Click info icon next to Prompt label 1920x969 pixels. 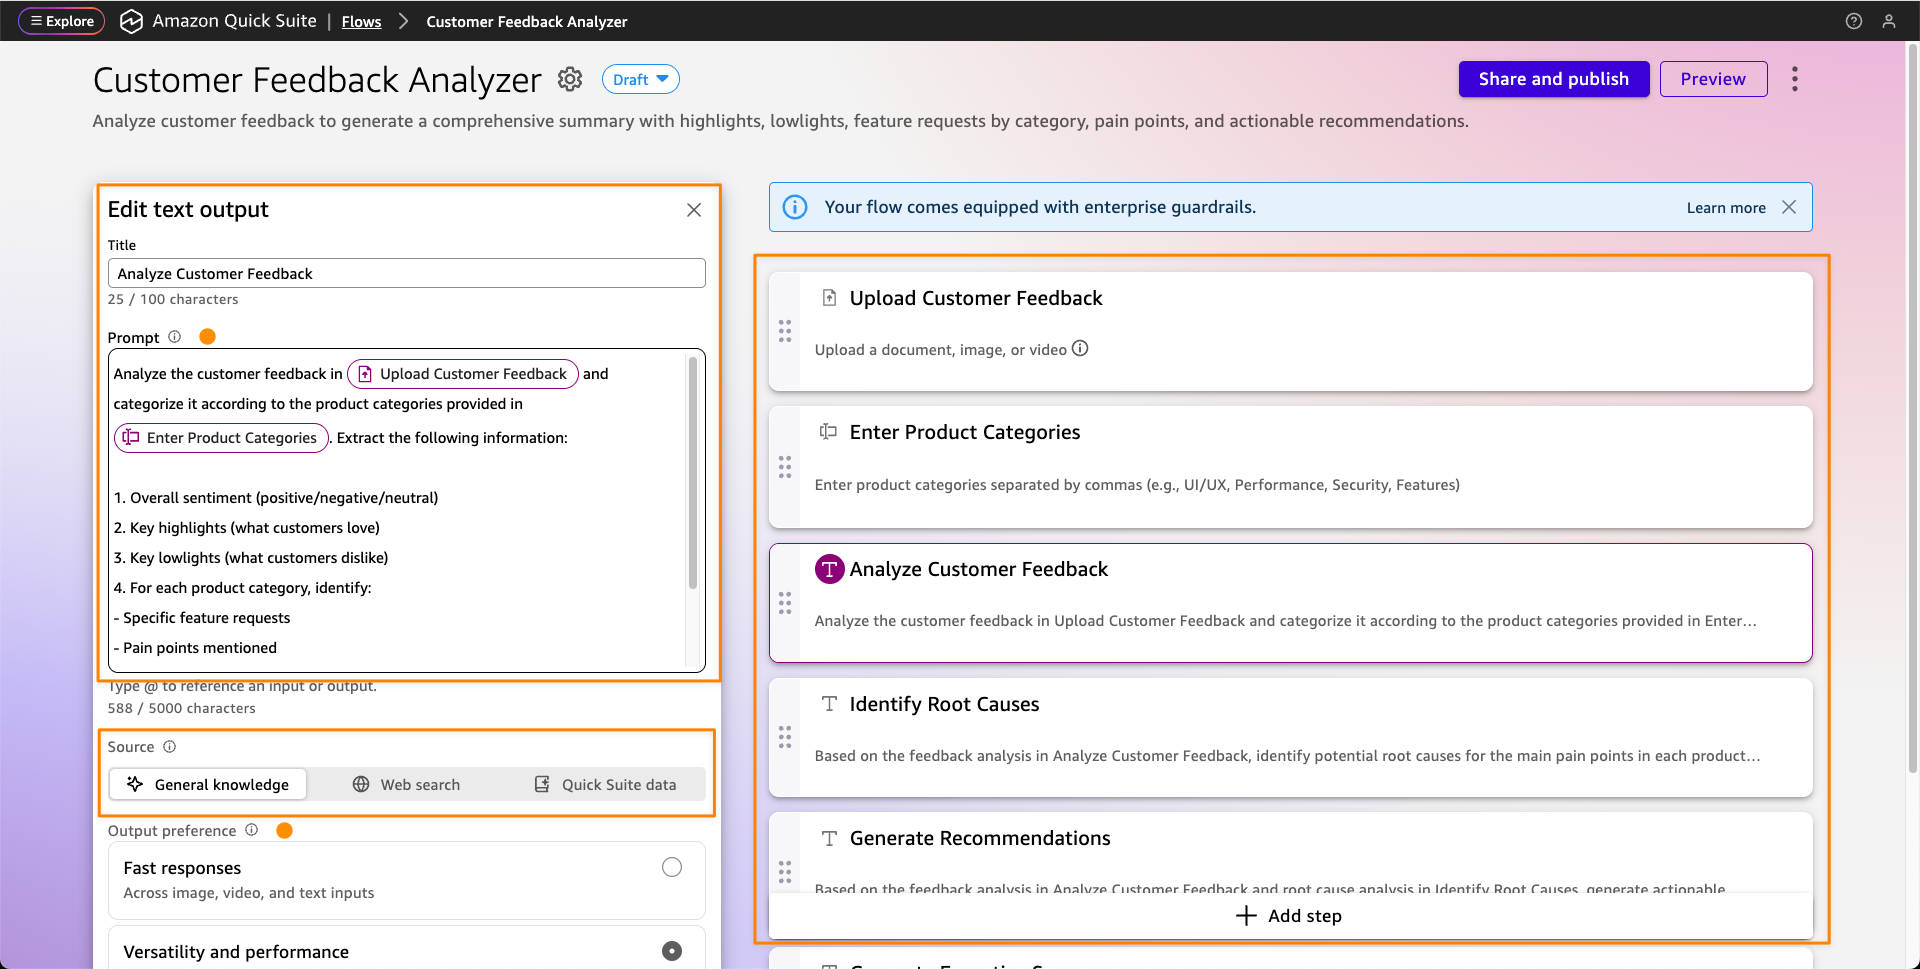(175, 337)
